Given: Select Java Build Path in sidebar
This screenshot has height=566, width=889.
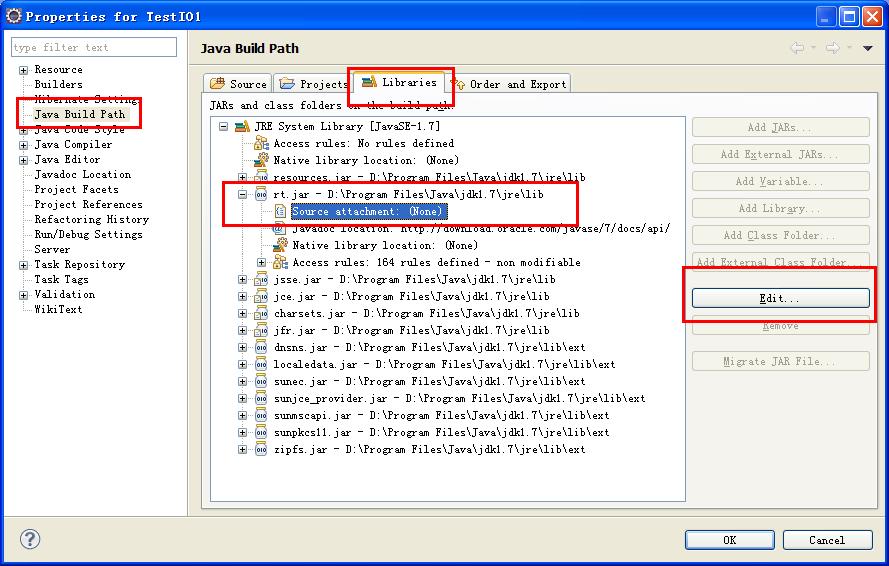Looking at the screenshot, I should click(x=79, y=114).
